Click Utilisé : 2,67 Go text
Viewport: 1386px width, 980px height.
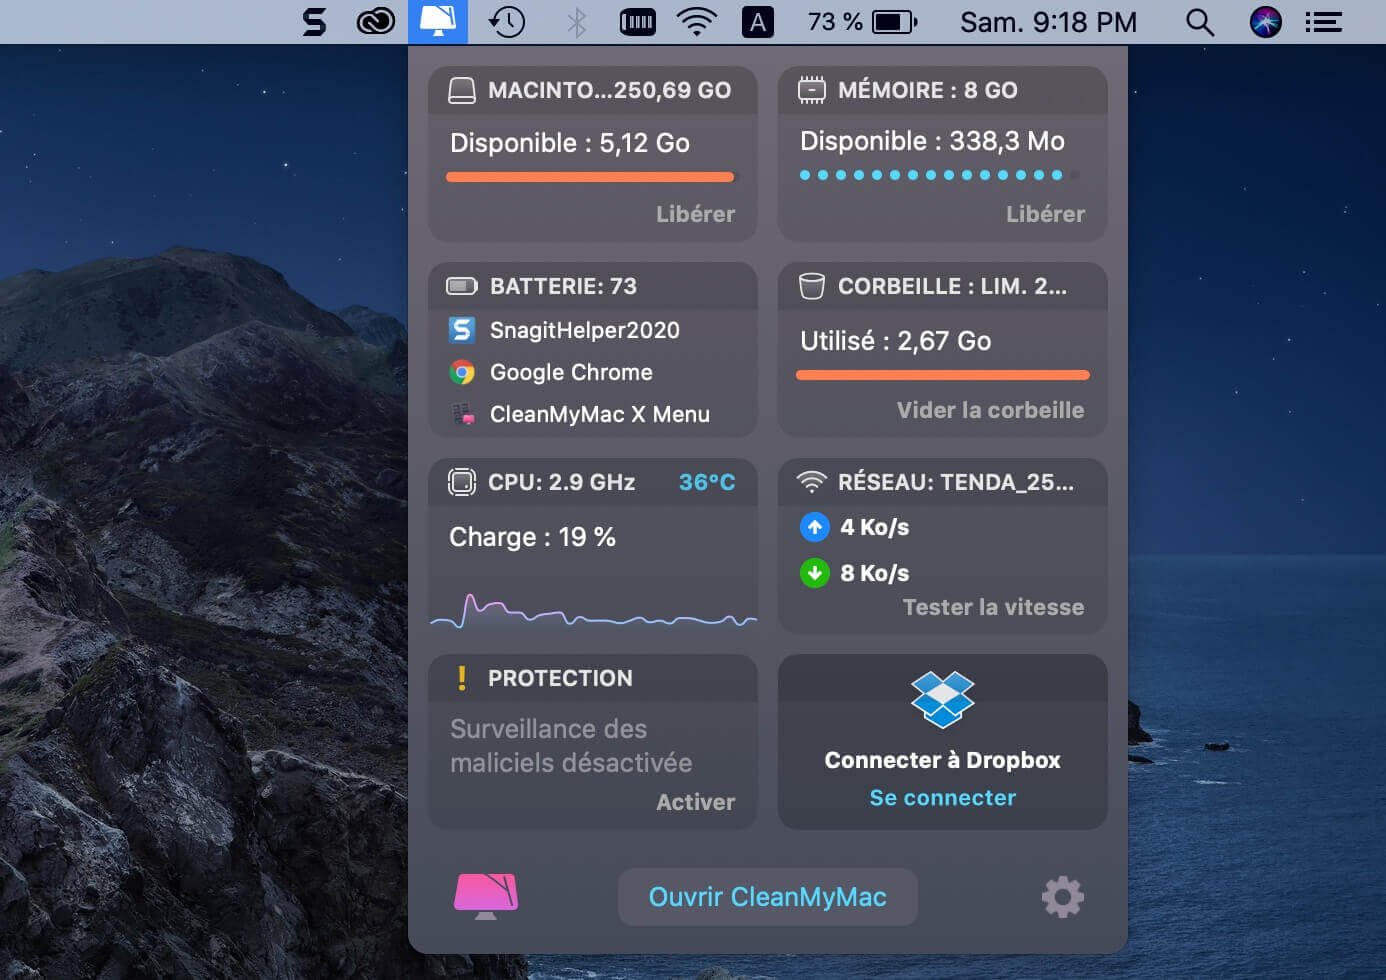895,341
